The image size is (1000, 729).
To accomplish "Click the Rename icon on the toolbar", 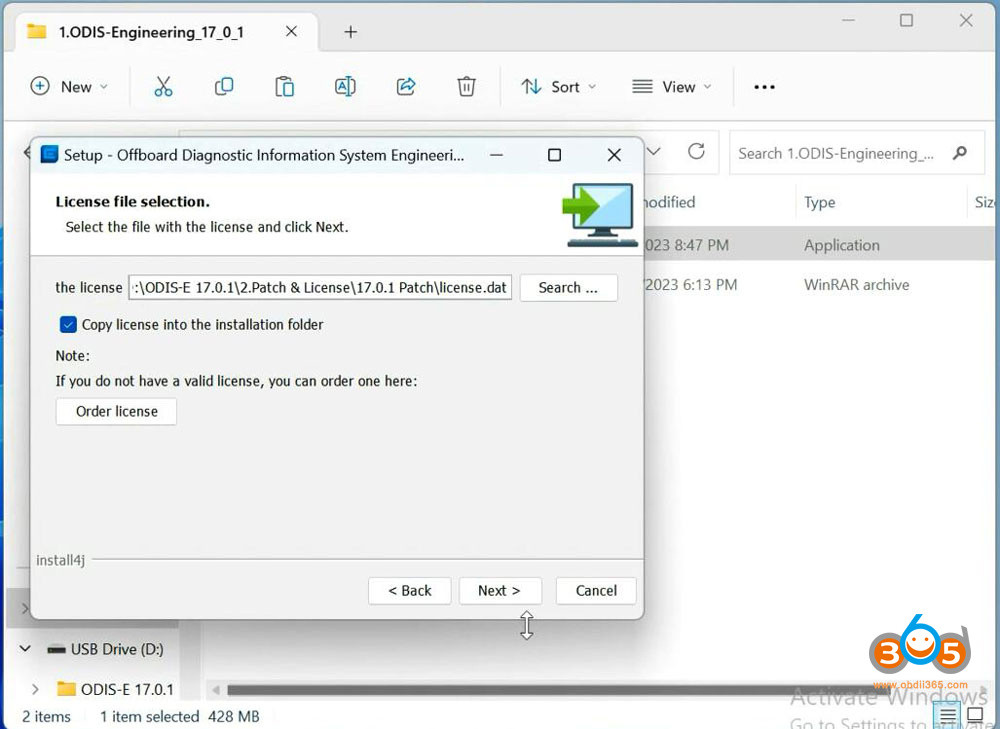I will (345, 87).
